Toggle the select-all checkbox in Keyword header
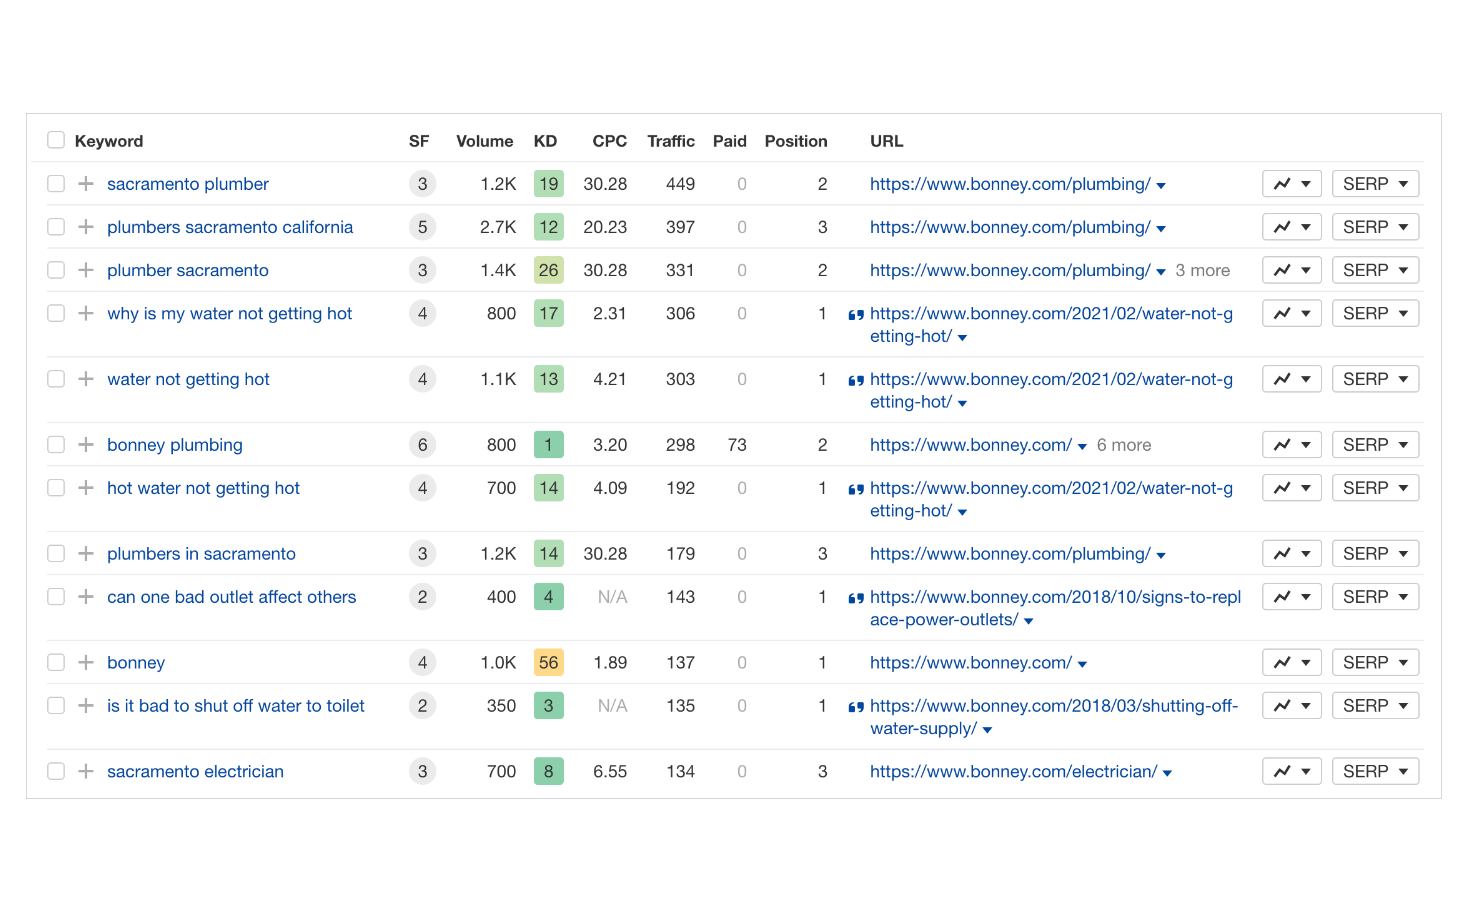This screenshot has height=920, width=1468. pos(56,140)
